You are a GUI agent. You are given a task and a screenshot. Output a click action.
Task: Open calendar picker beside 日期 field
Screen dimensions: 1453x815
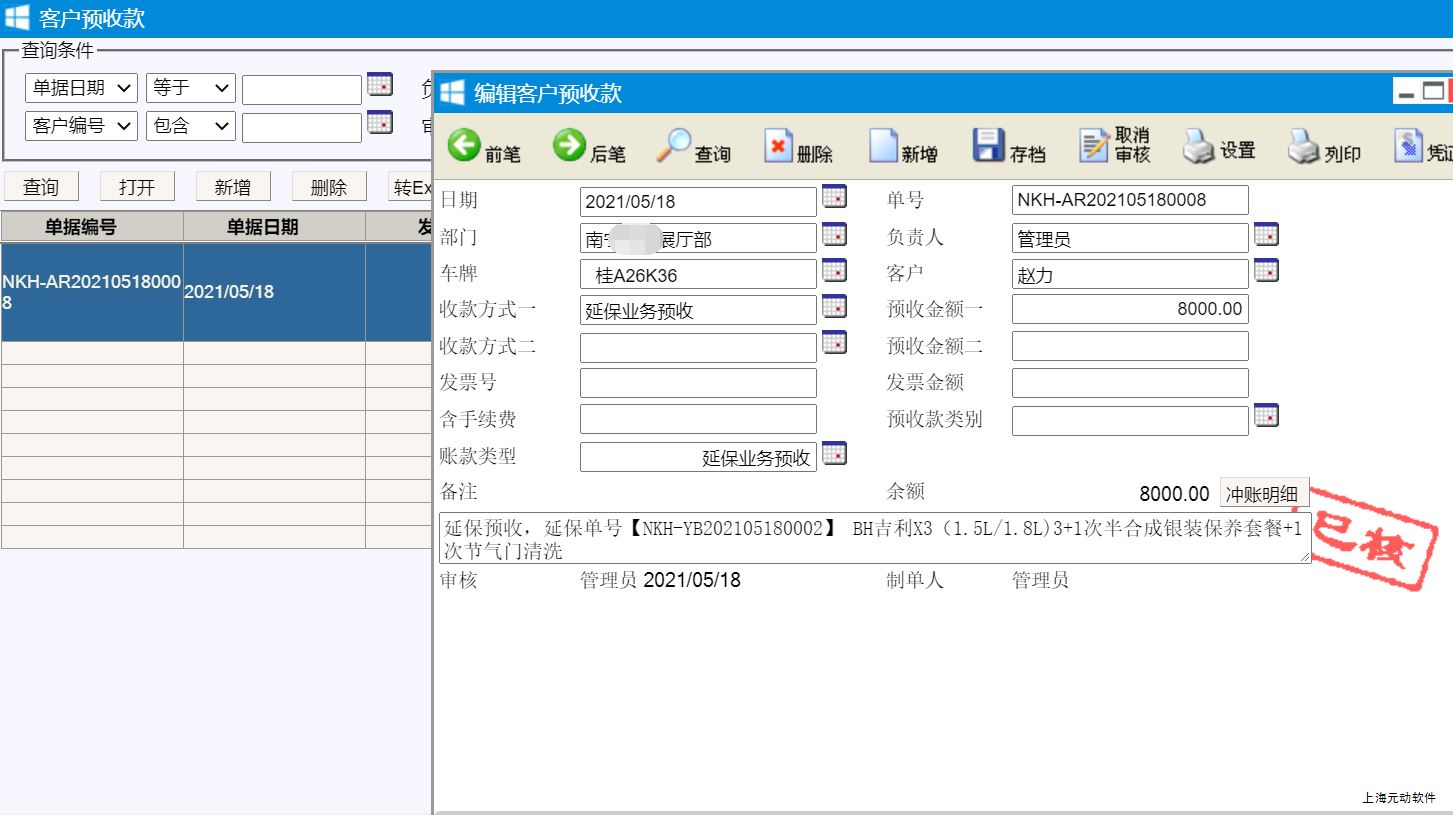coord(834,197)
